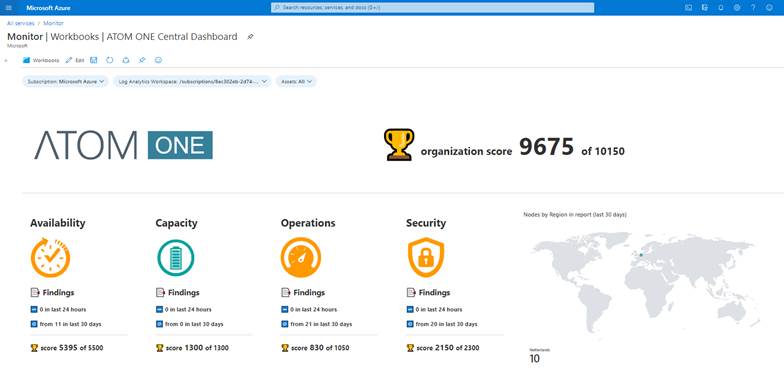Click the Edit pencil toolbar button

(x=75, y=60)
